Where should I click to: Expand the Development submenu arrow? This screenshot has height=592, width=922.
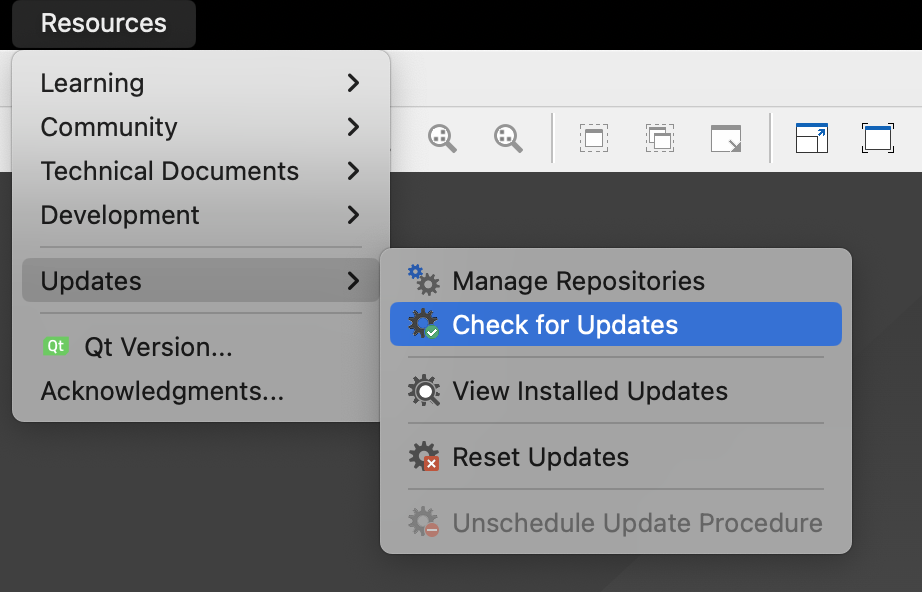pyautogui.click(x=353, y=215)
